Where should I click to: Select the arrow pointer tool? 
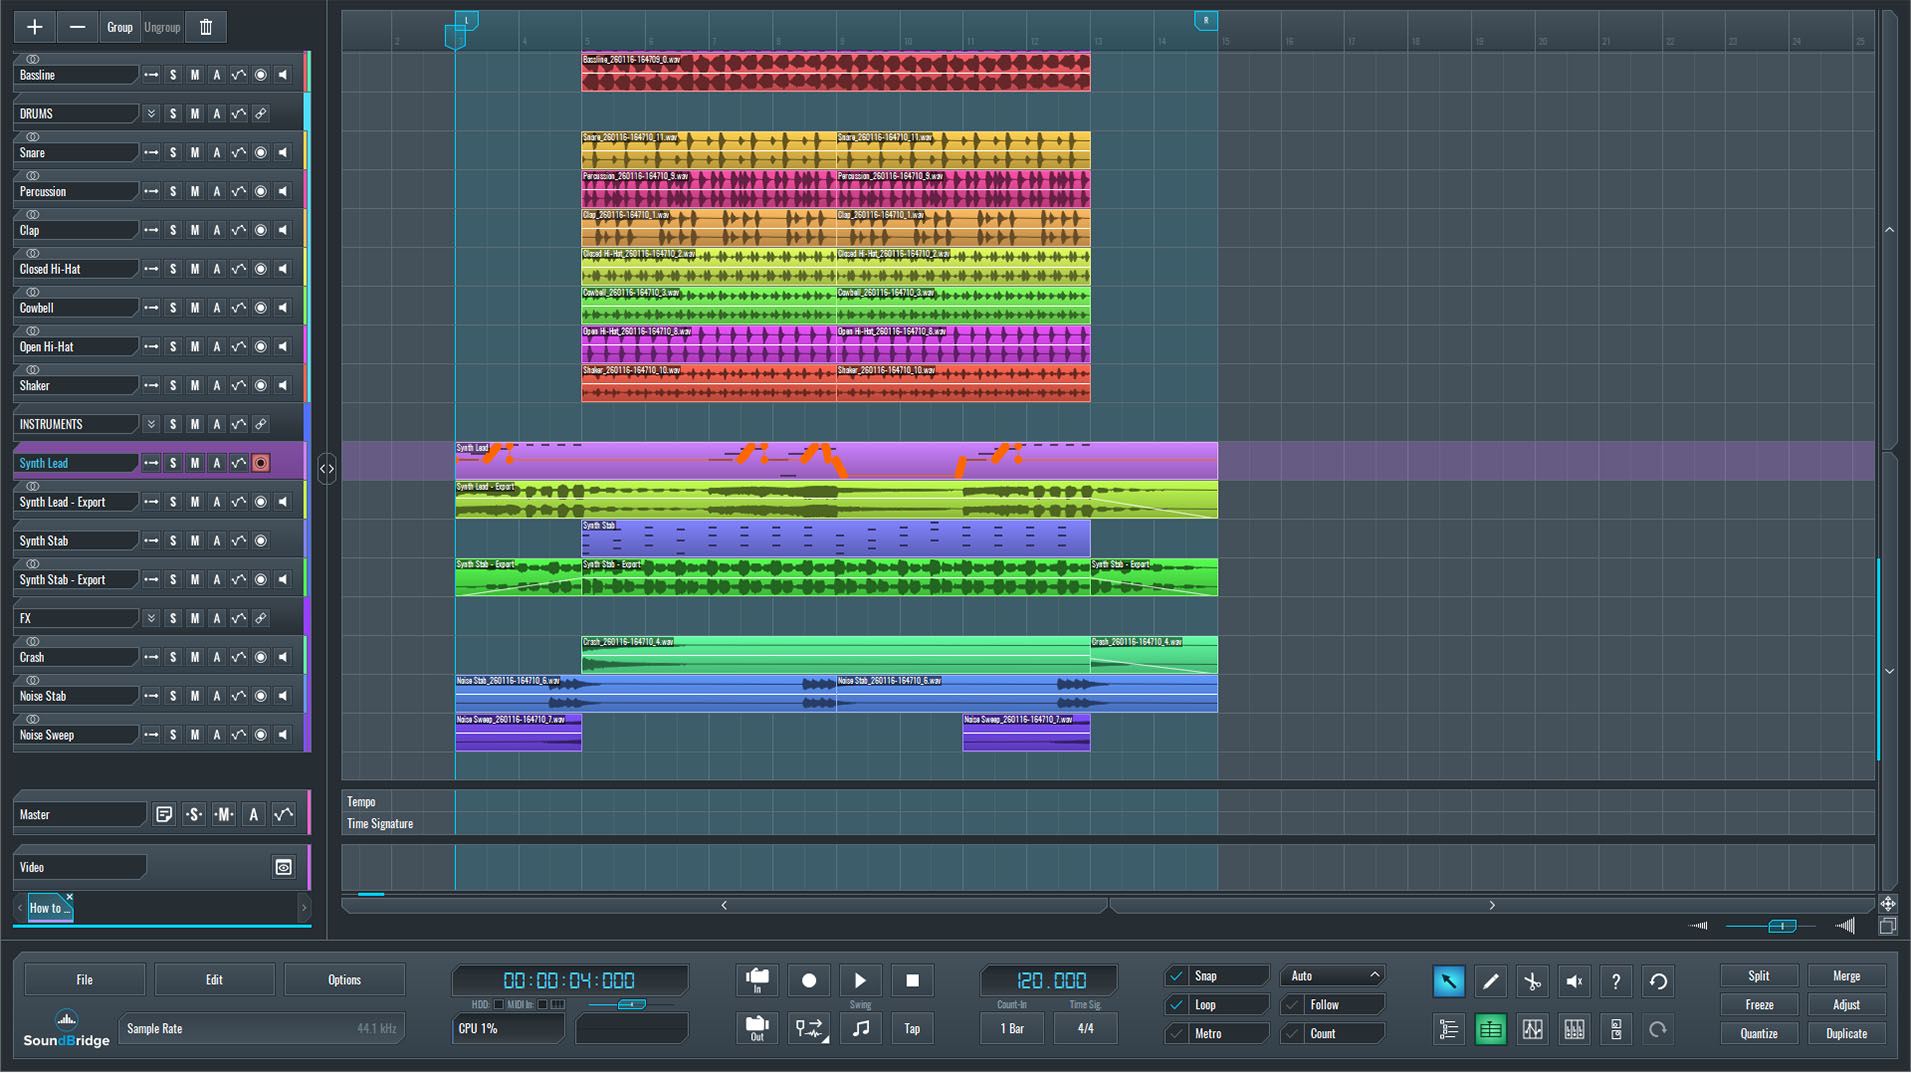1448,981
